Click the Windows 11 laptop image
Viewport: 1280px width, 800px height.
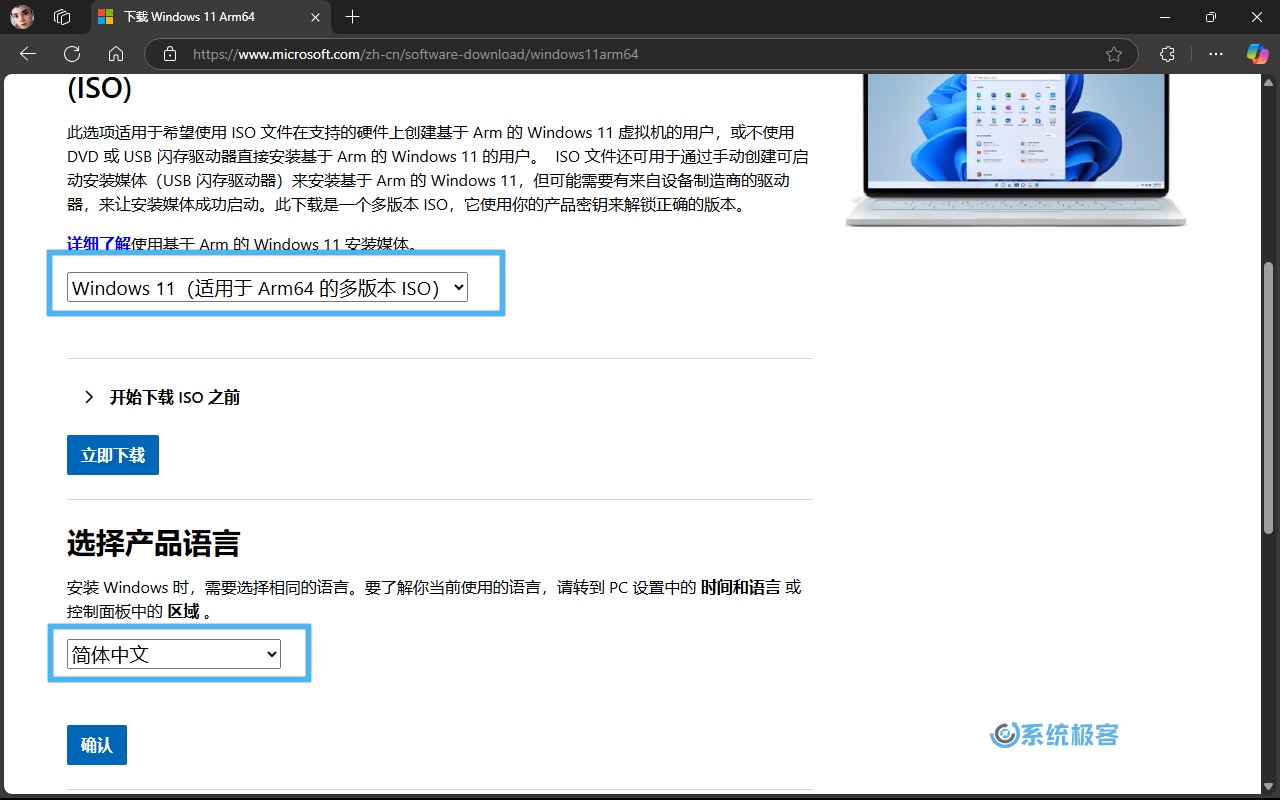1016,150
